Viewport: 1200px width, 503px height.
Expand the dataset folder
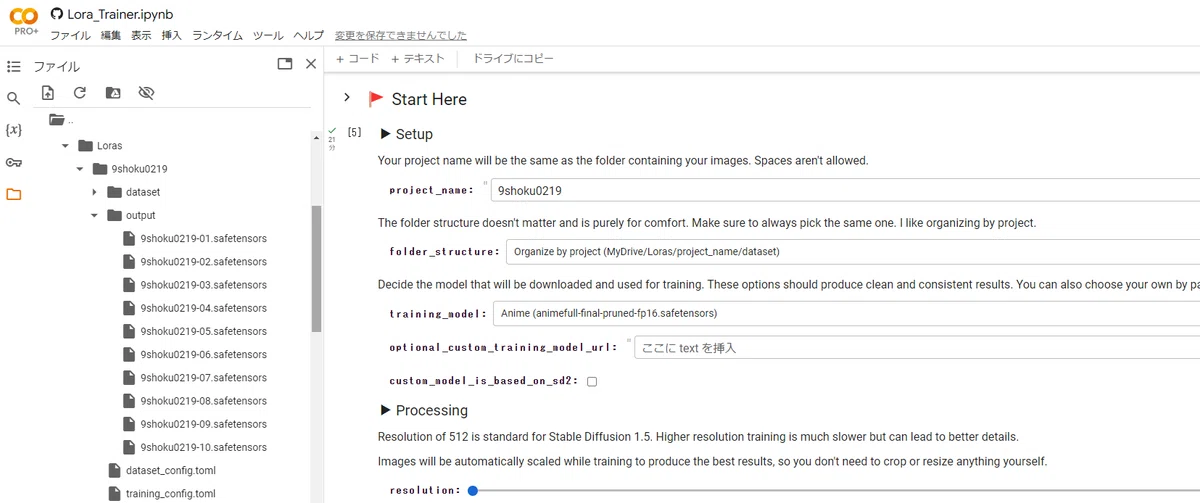point(95,192)
